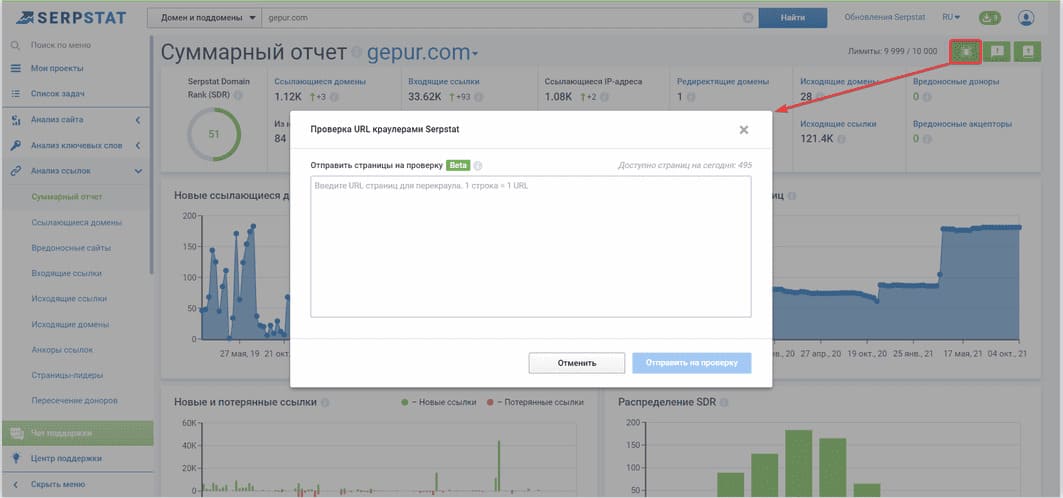Open the gepur.com domain dropdown in the title
Image resolution: width=1063 pixels, height=498 pixels.
[x=422, y=52]
